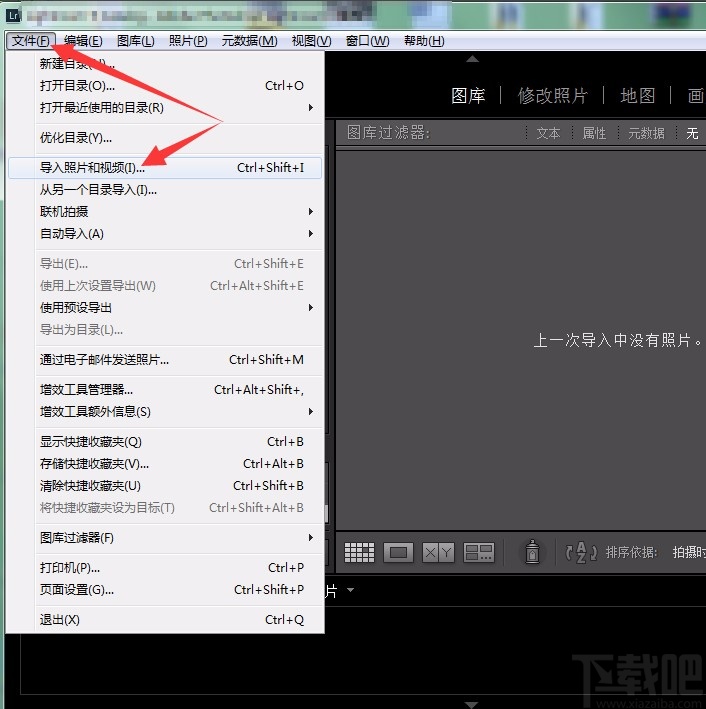The width and height of the screenshot is (706, 709).
Task: Click the Lightroom Lr app icon
Action: point(13,15)
